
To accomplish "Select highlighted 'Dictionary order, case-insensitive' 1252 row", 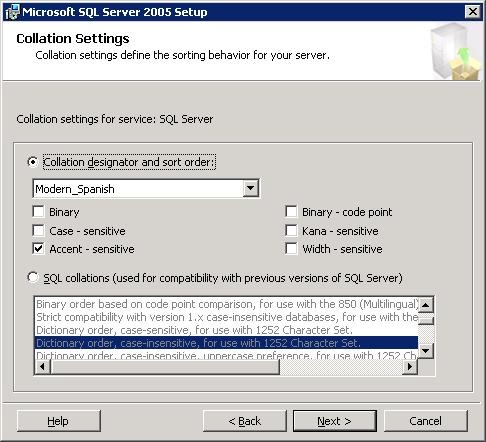I will click(226, 343).
